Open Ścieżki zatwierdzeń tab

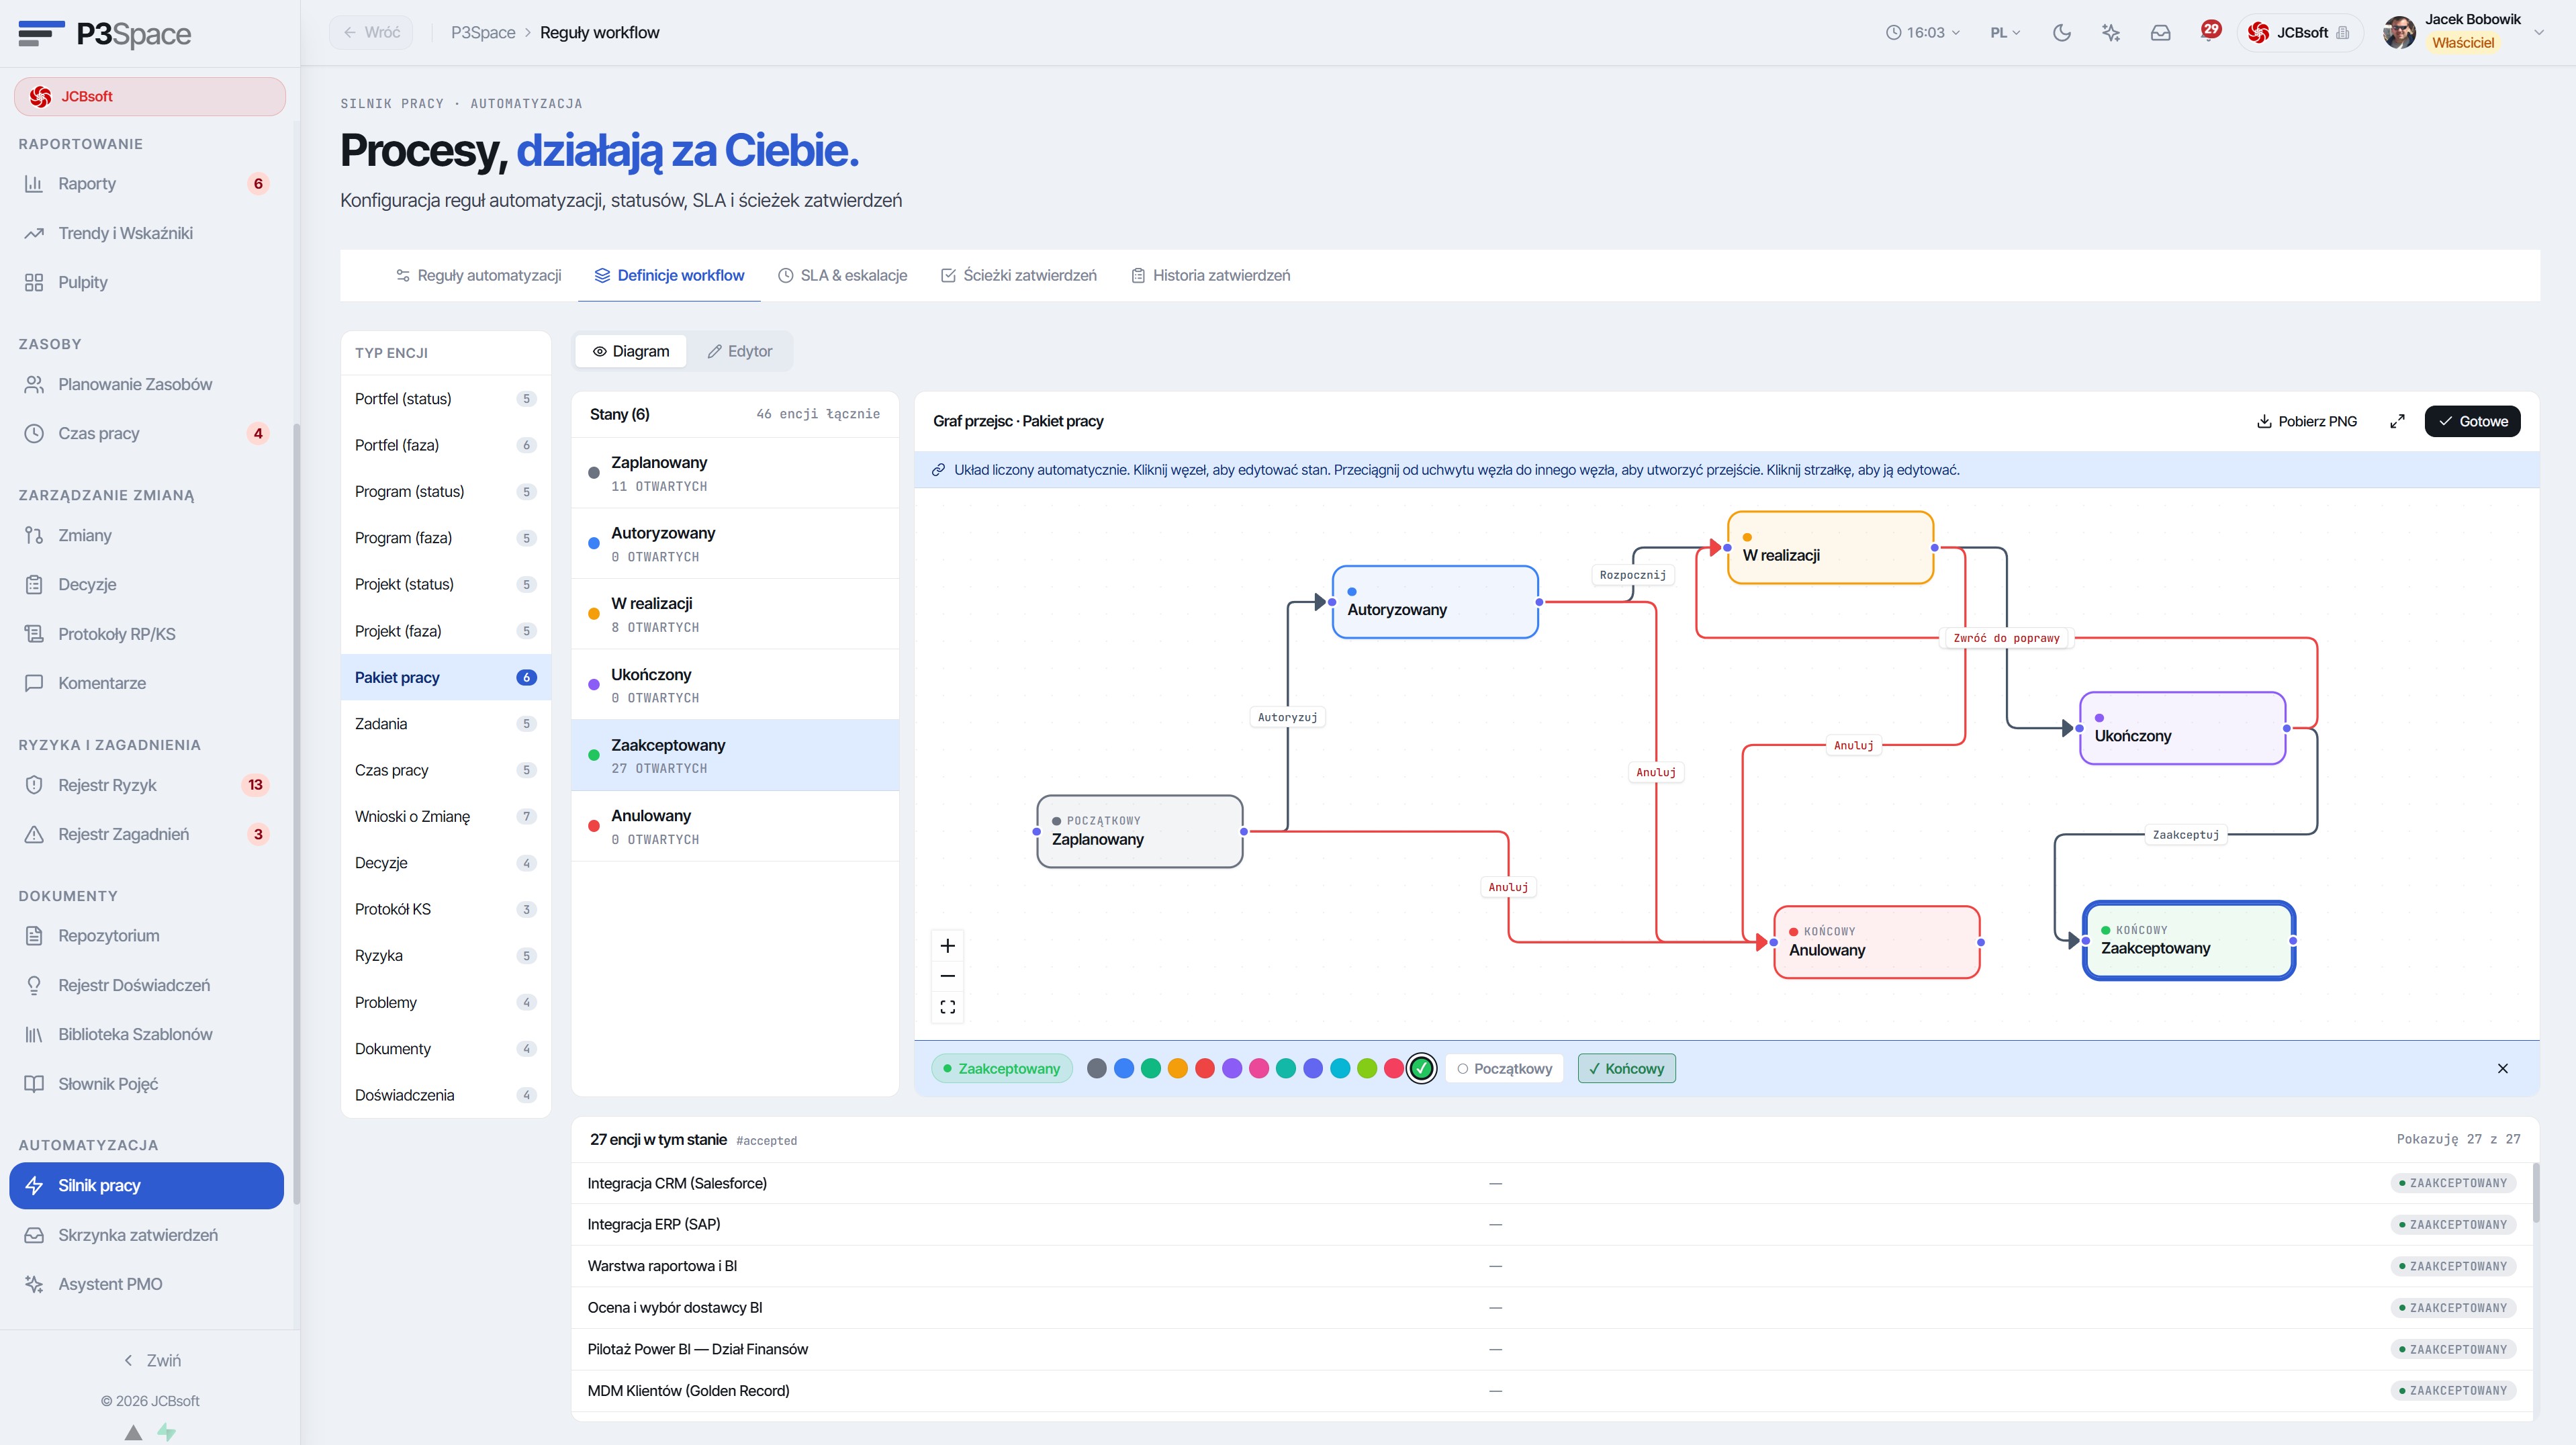pos(1018,276)
